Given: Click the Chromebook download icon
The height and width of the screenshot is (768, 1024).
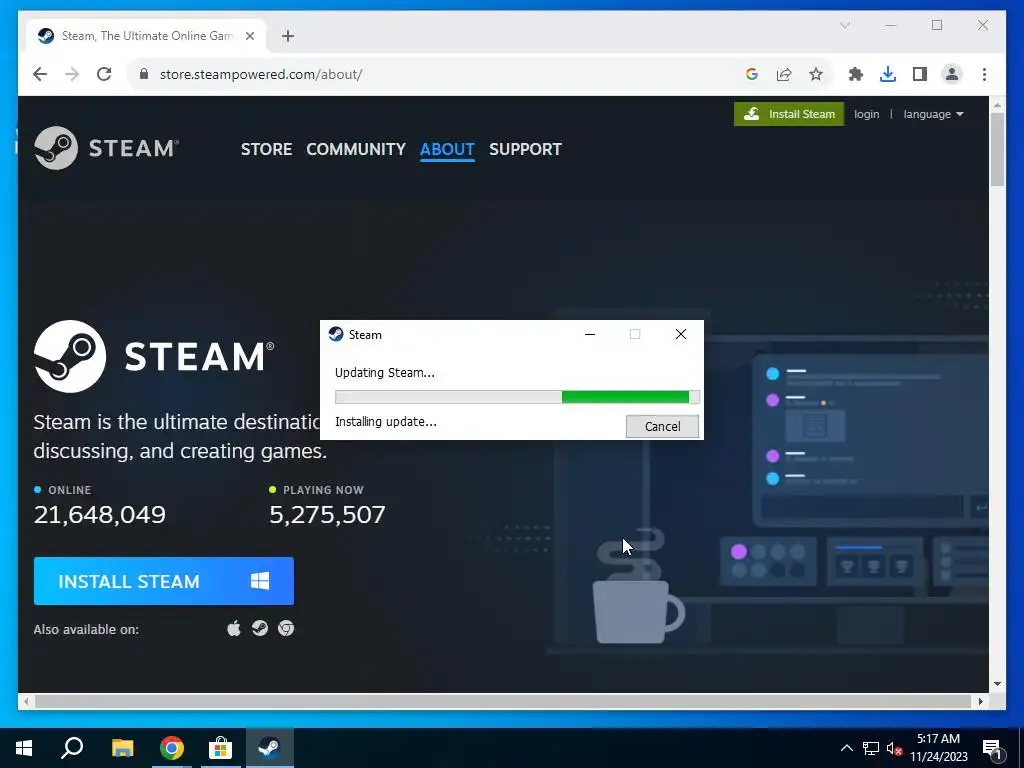Looking at the screenshot, I should [x=286, y=628].
